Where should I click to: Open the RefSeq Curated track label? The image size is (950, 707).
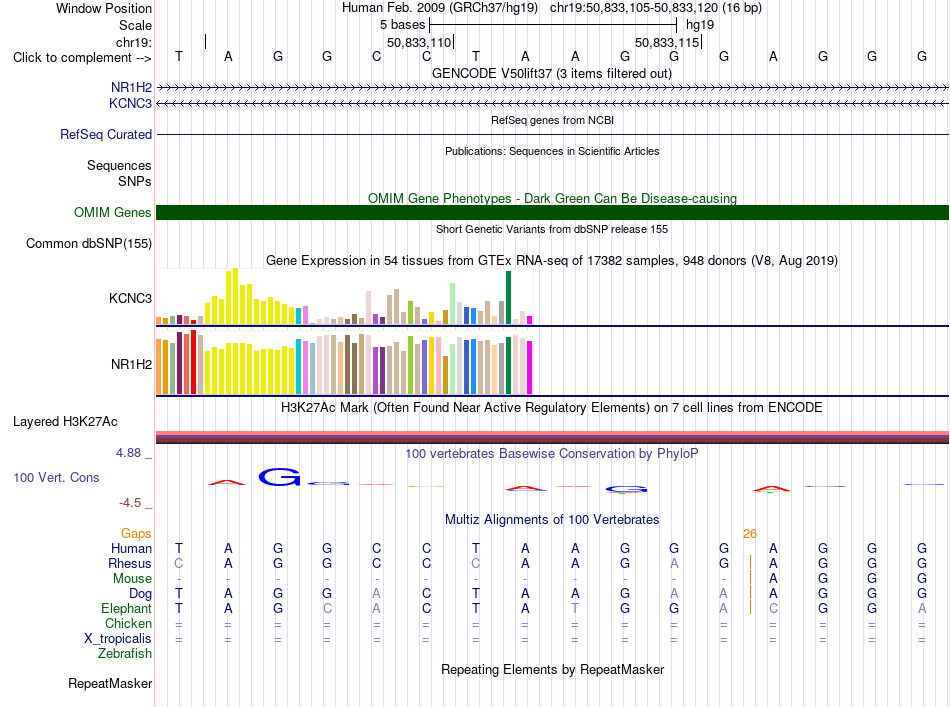(x=105, y=134)
